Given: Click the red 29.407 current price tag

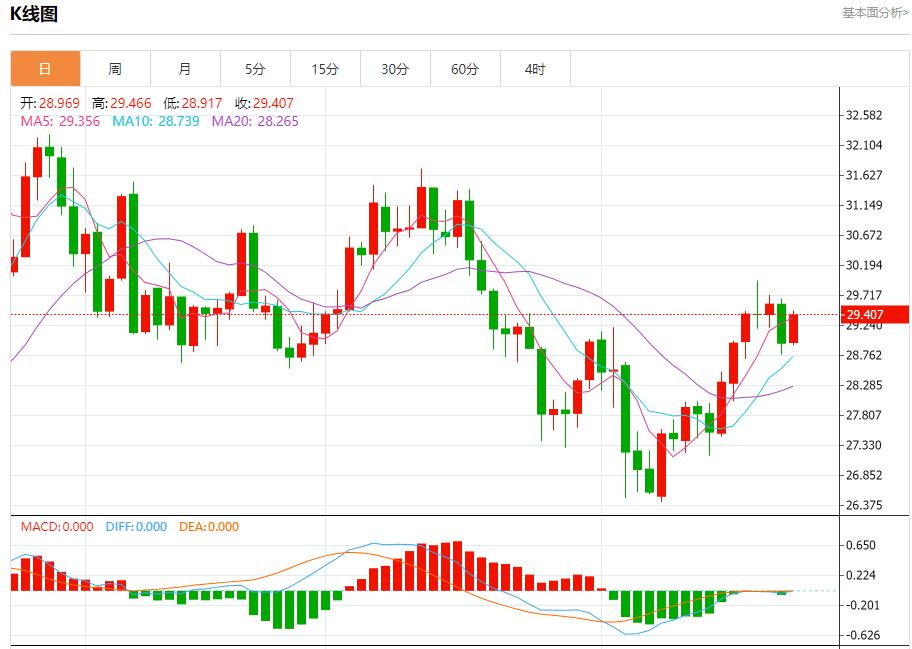Looking at the screenshot, I should (x=875, y=315).
